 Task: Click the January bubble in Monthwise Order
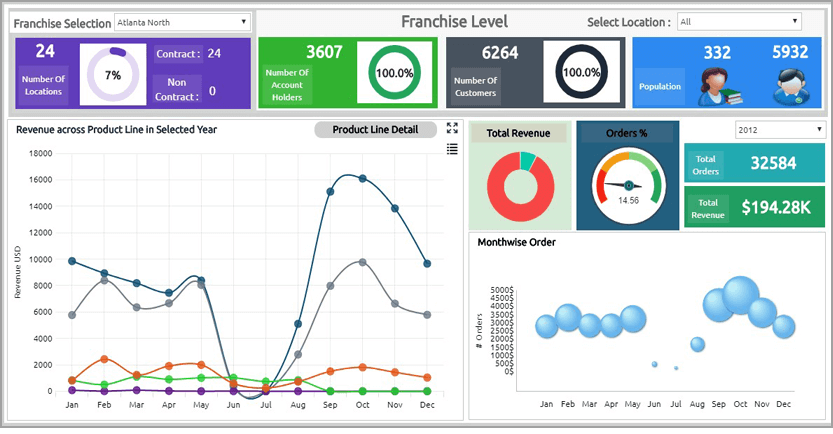(x=547, y=327)
